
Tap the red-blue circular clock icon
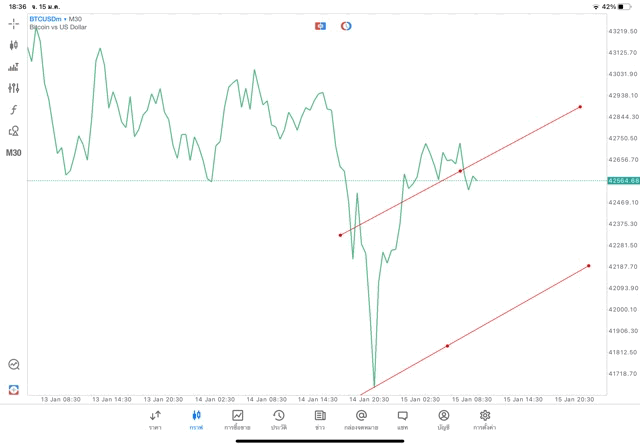pyautogui.click(x=346, y=25)
